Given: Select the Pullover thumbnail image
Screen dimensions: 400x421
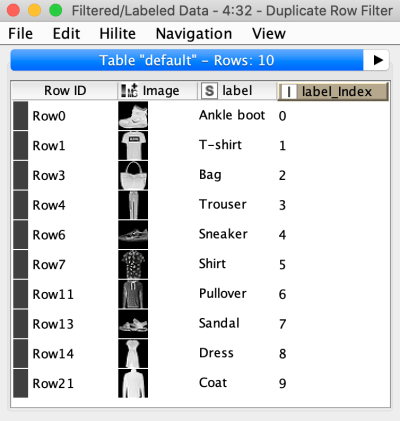Looking at the screenshot, I should (x=133, y=294).
